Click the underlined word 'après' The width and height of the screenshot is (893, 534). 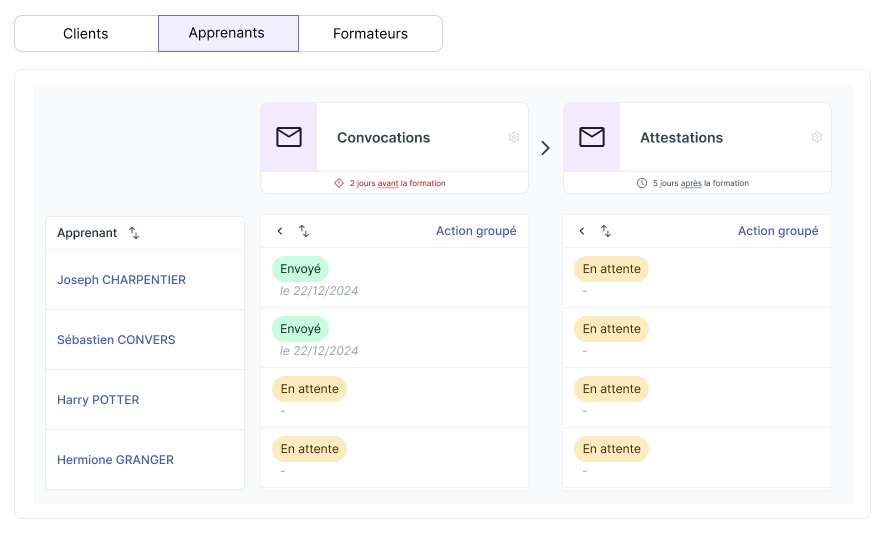[x=691, y=183]
